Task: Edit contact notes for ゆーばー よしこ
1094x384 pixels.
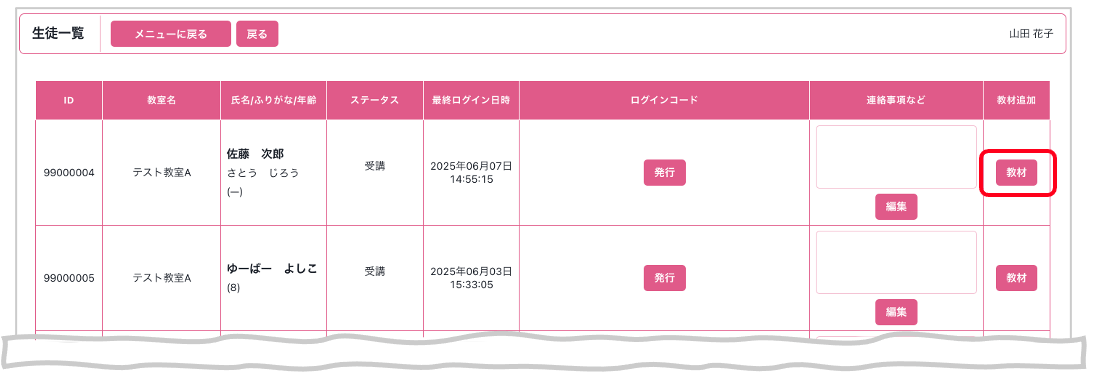Action: 896,312
